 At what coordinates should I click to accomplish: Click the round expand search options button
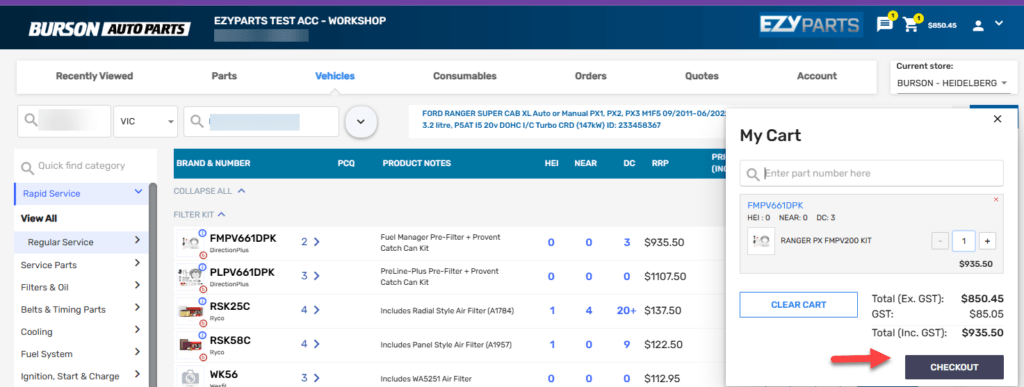point(361,122)
